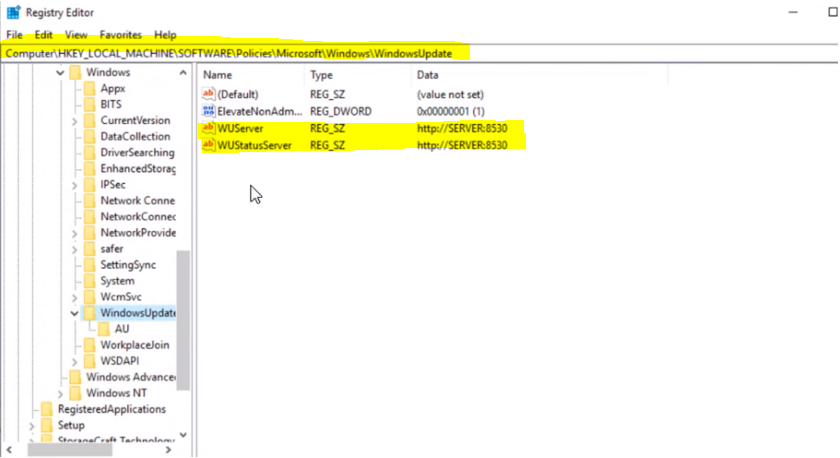
Task: Select the ElevateNonAdm... value name
Action: [x=260, y=111]
